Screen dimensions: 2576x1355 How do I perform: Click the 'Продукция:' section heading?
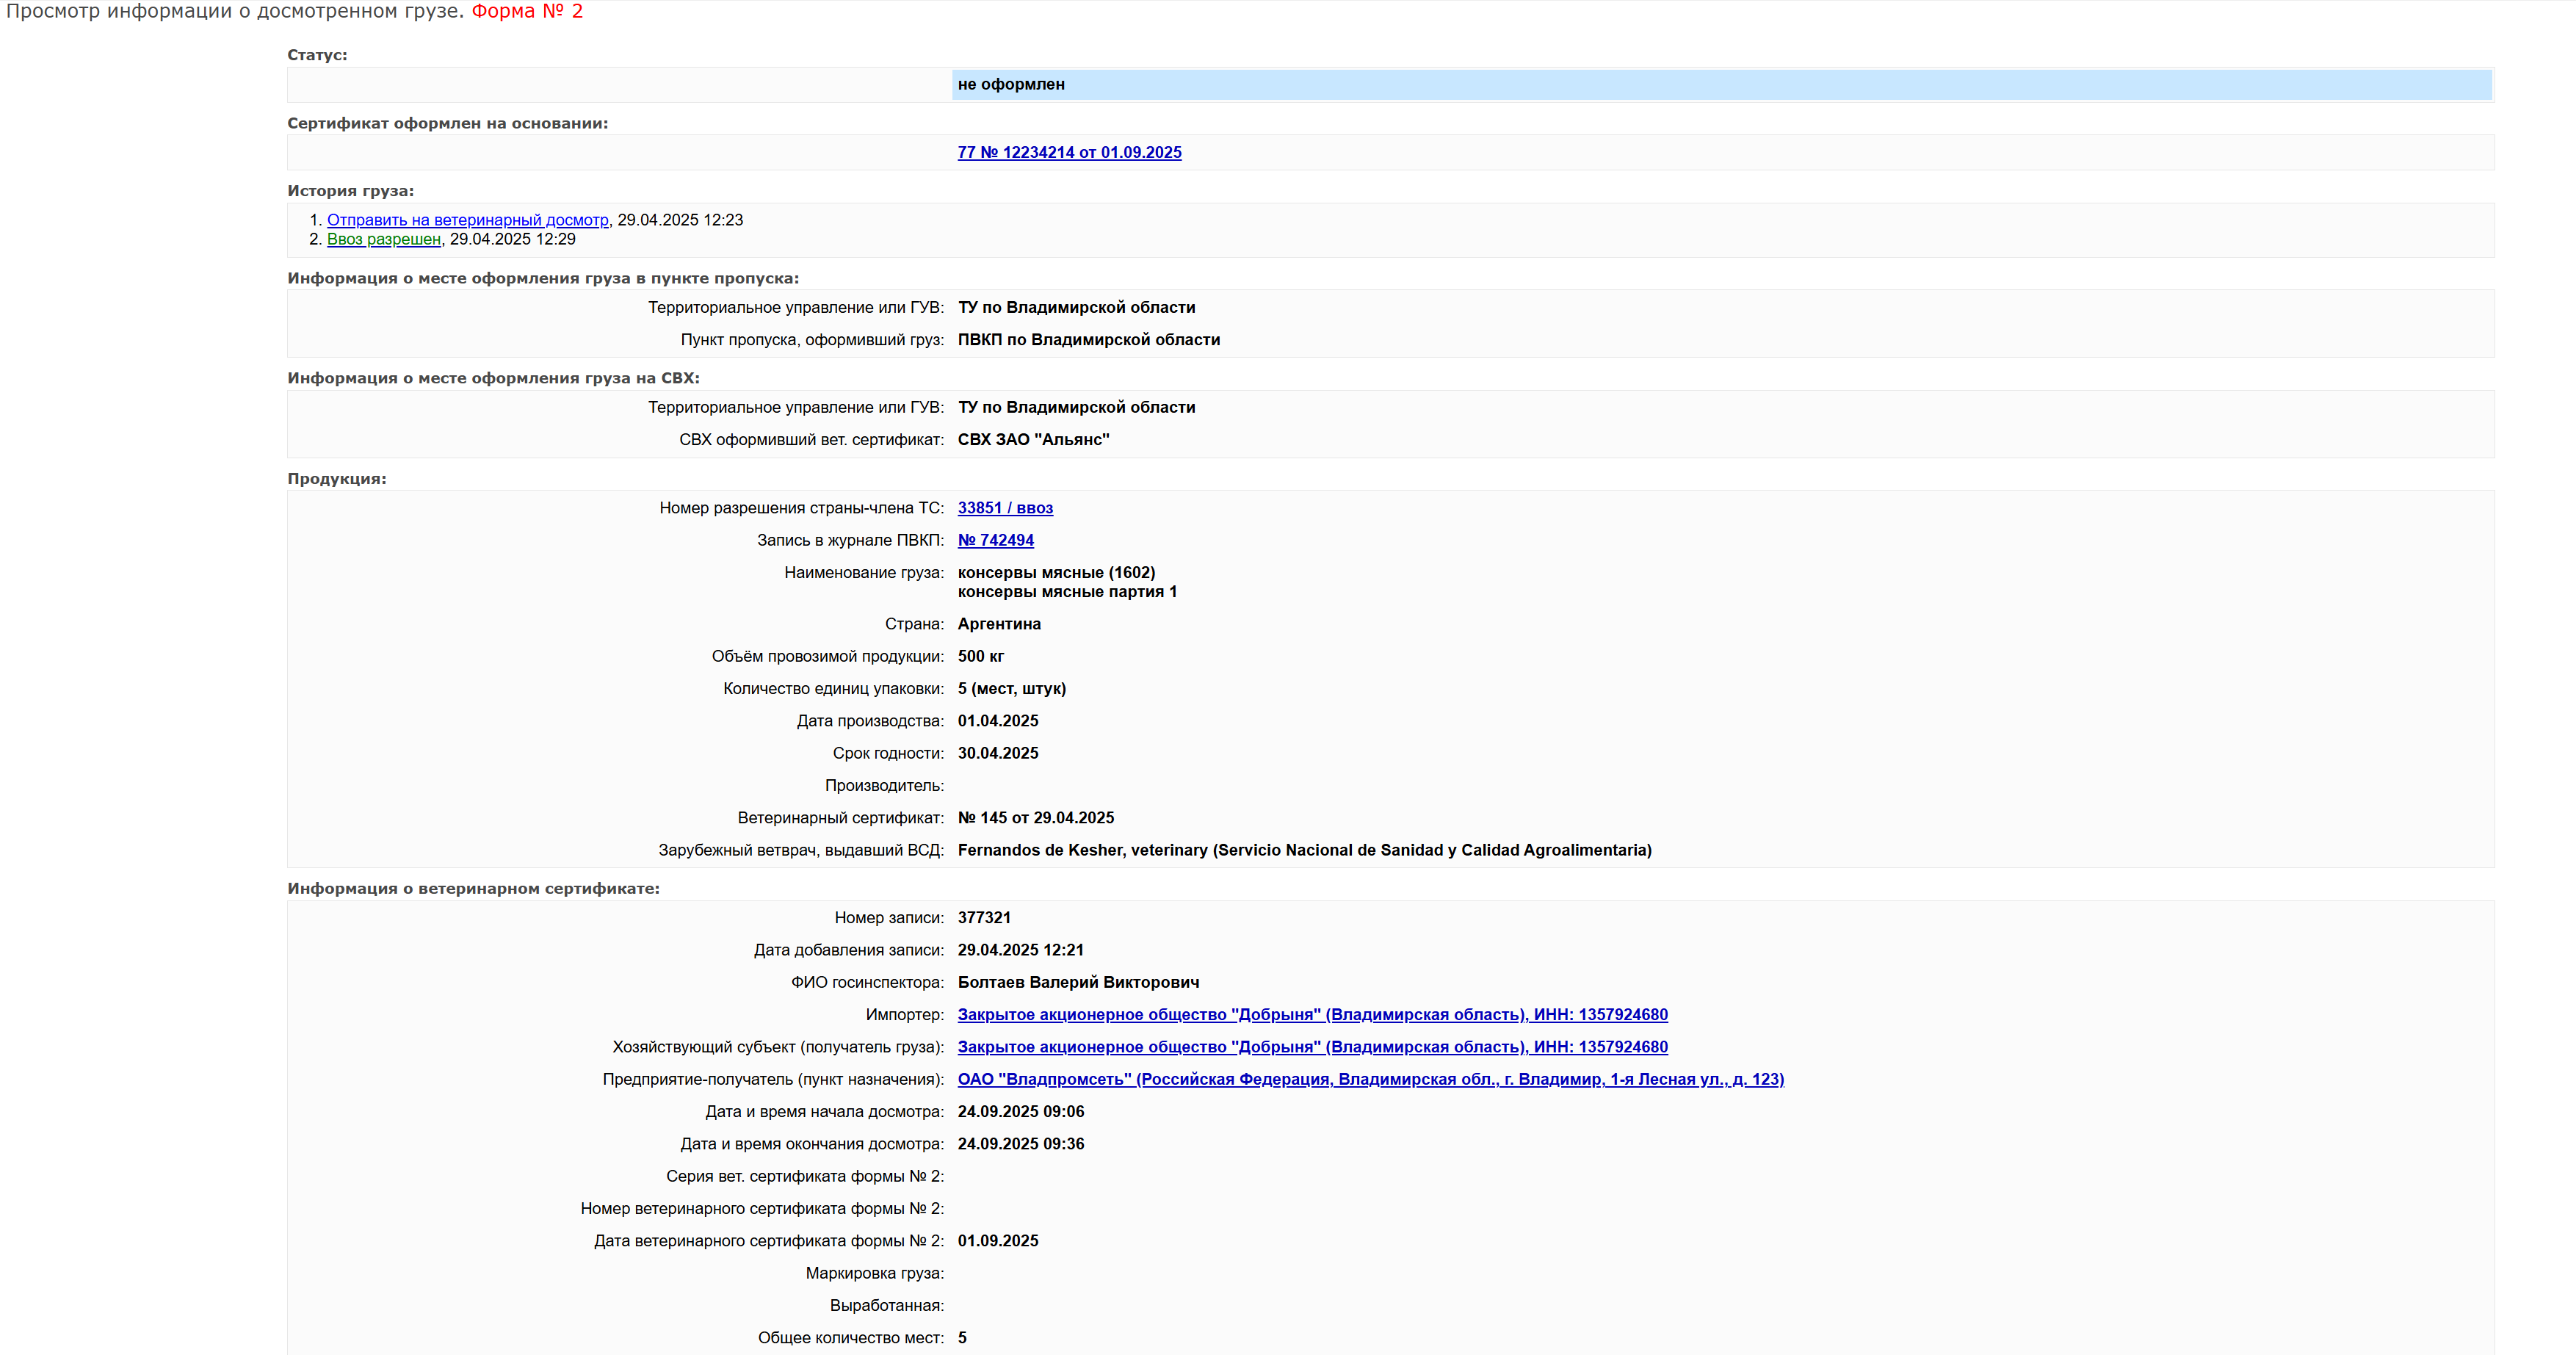point(337,478)
